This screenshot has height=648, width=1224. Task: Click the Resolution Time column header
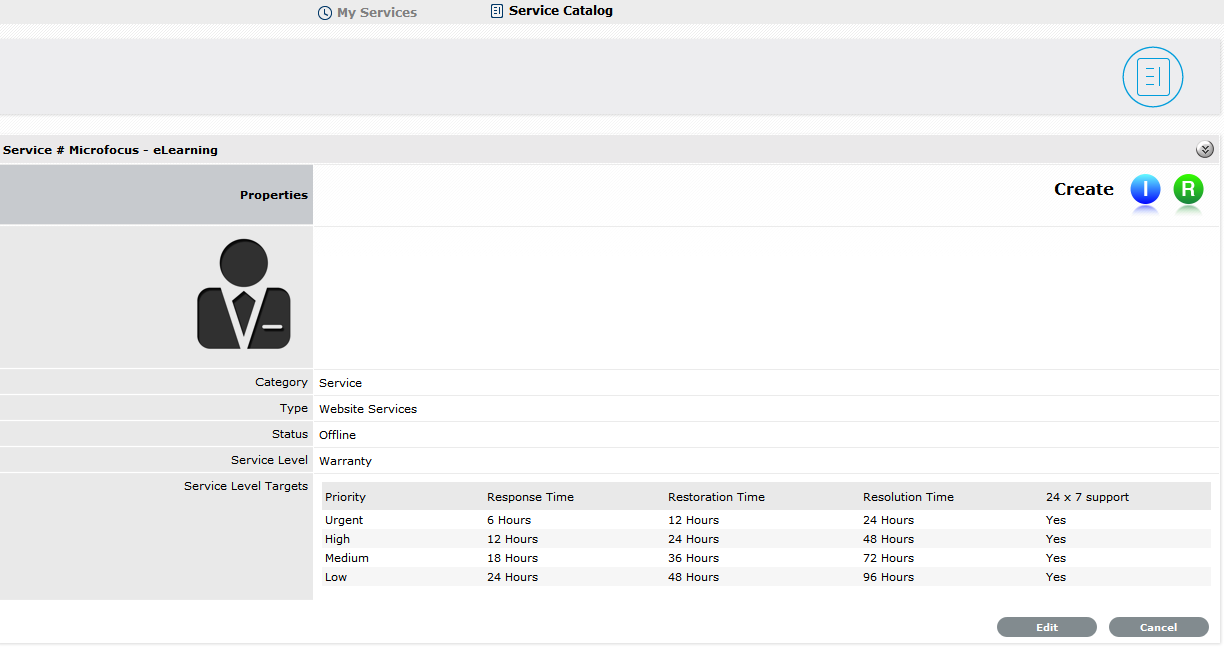click(908, 497)
